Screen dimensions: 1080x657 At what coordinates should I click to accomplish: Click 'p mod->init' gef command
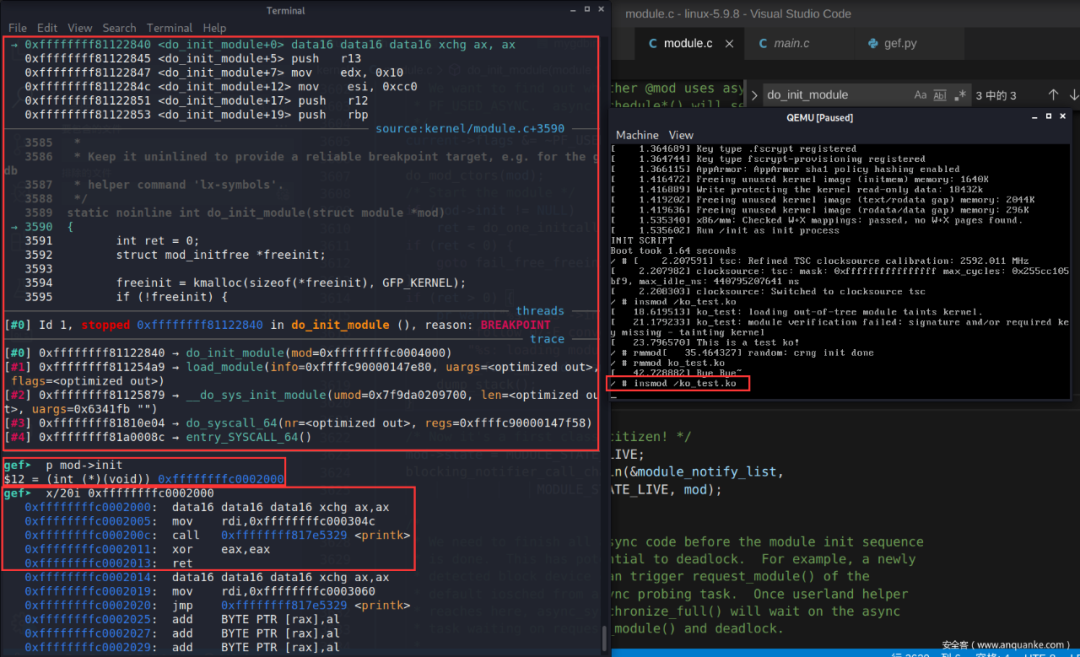(84, 466)
